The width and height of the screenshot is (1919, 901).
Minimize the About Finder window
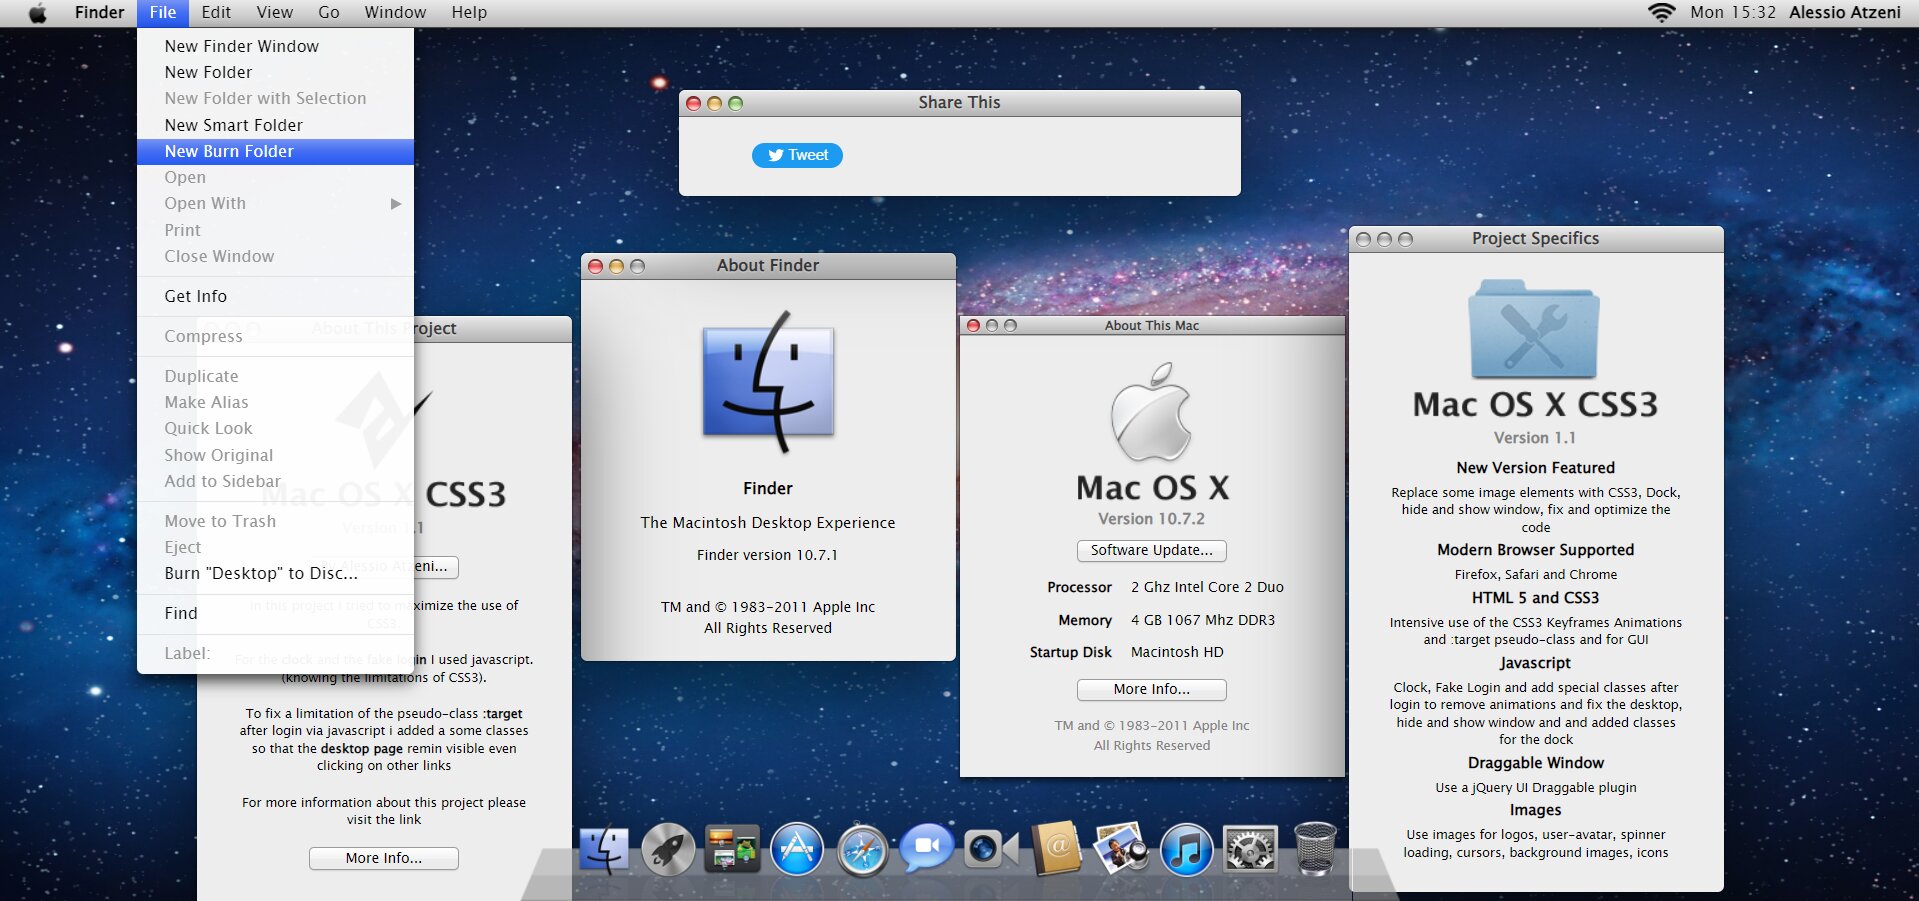tap(616, 266)
